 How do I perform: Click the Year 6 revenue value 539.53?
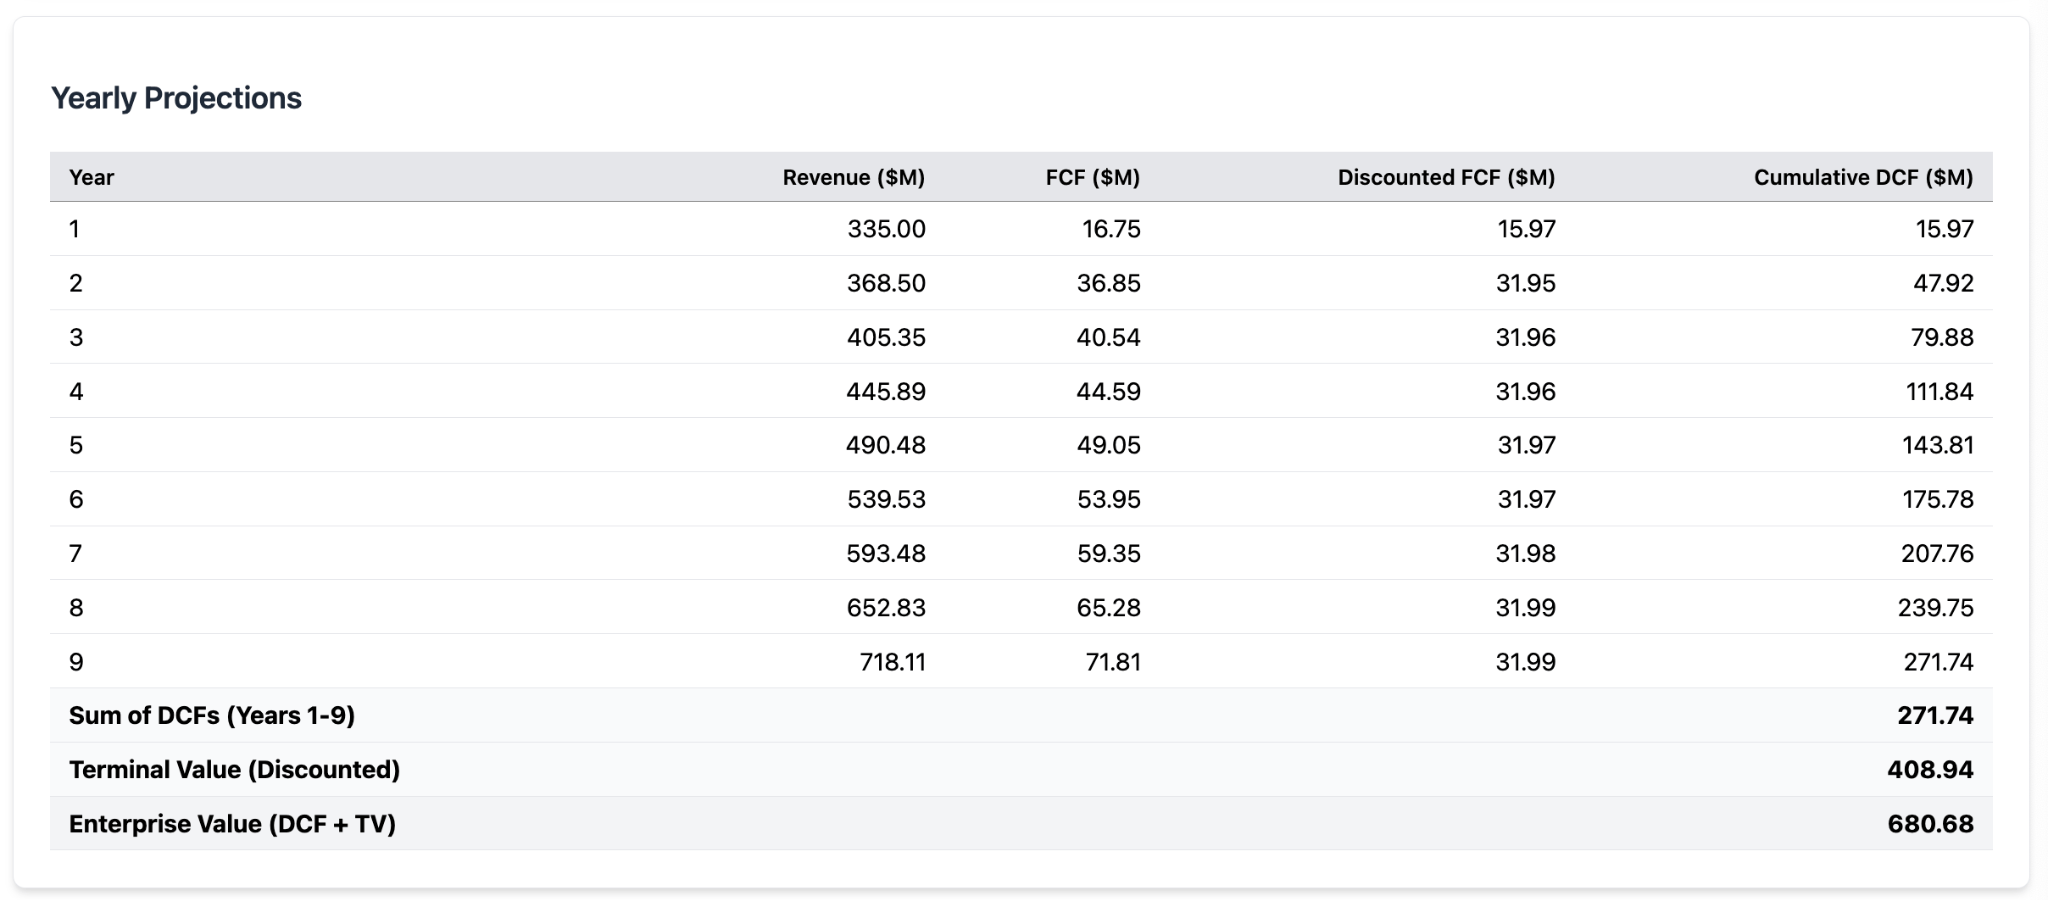[886, 499]
